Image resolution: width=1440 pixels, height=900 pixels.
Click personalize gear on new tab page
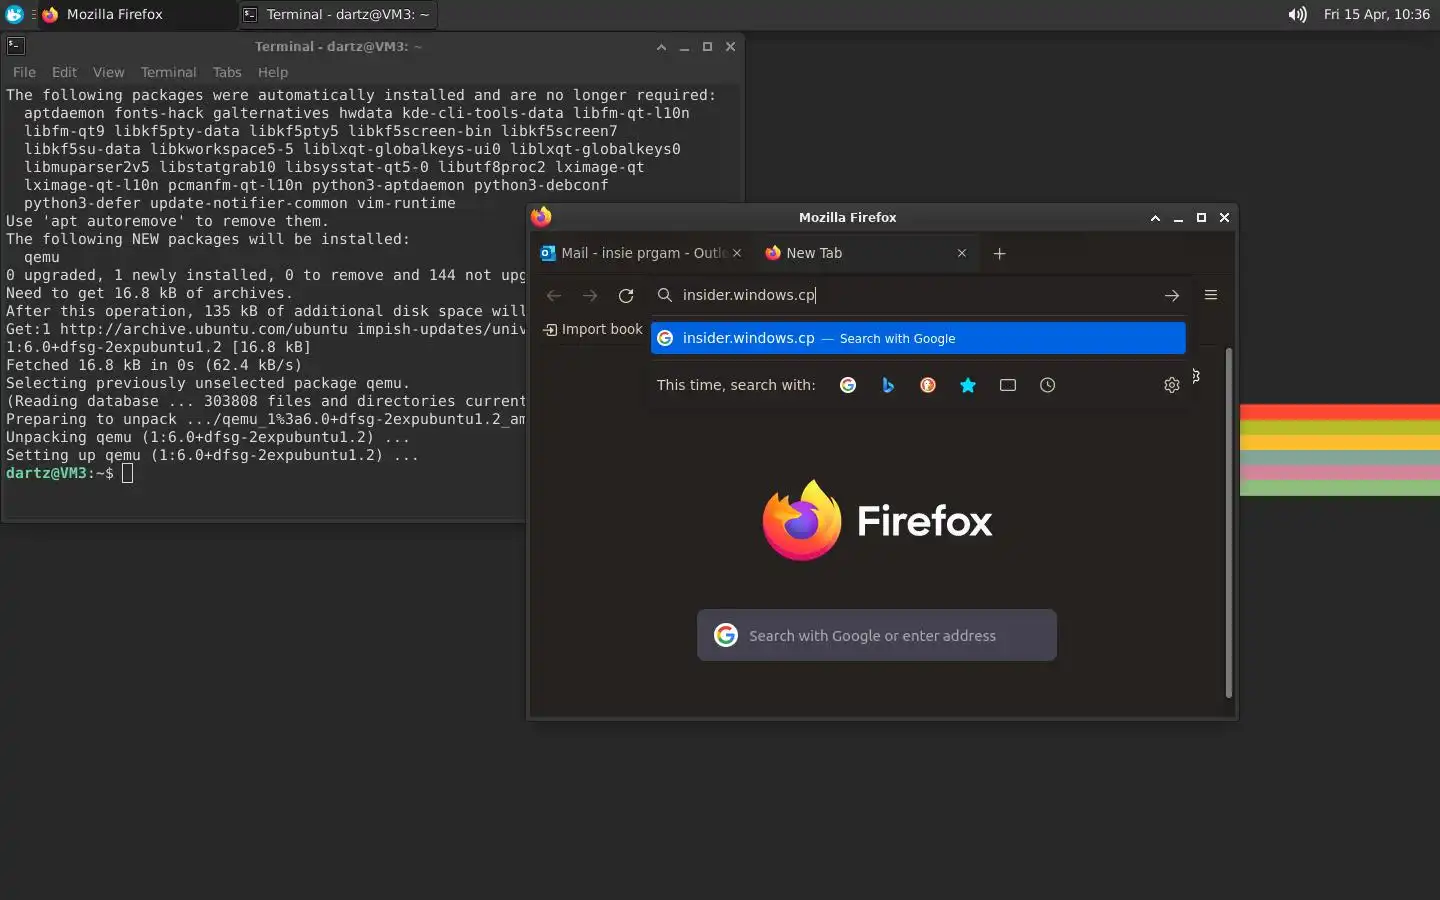point(1196,376)
